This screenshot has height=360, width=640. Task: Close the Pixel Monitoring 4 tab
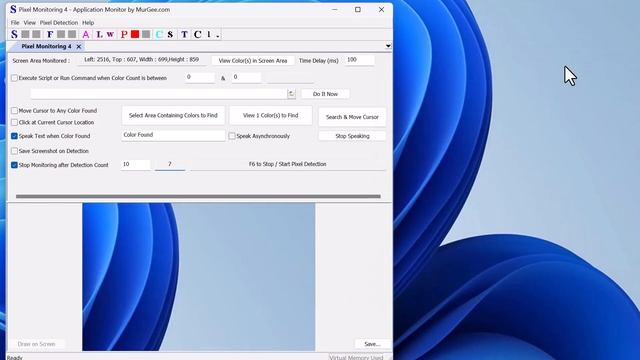79,47
